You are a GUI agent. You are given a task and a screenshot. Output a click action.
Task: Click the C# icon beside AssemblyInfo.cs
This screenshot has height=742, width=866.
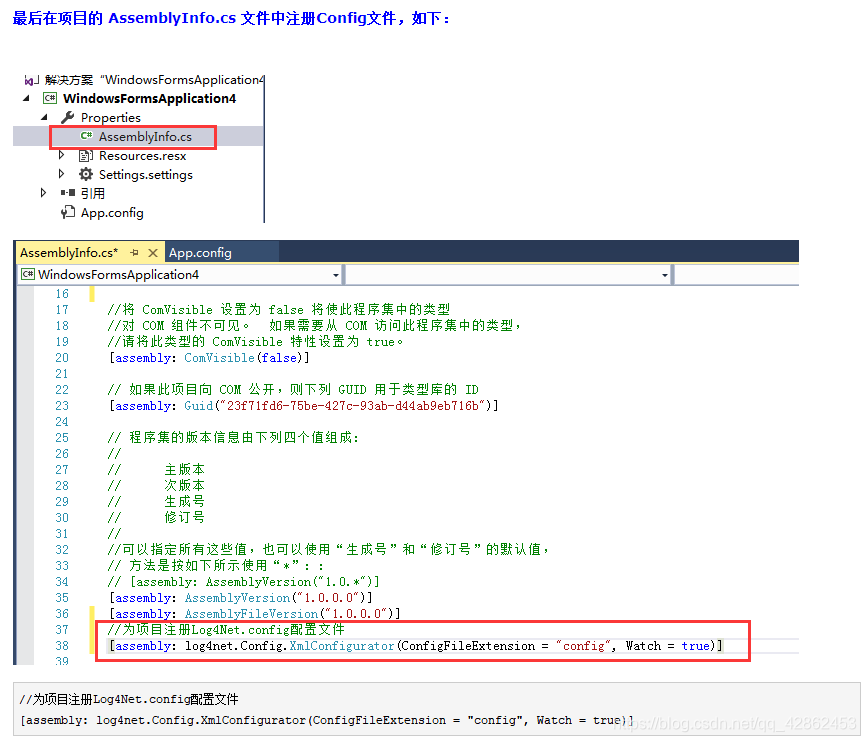pyautogui.click(x=86, y=136)
